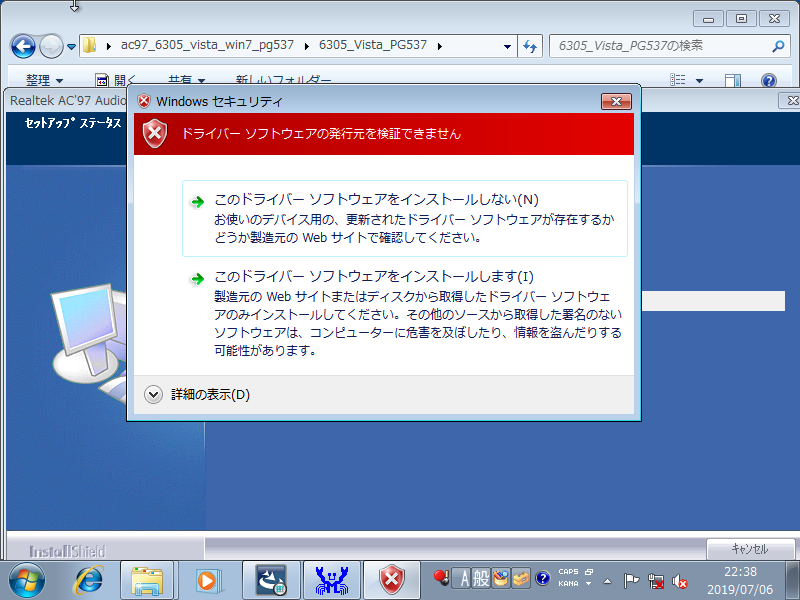Select the 6305_Vista_PG537 breadcrumb in address bar
Viewport: 800px width, 600px height.
pyautogui.click(x=372, y=45)
